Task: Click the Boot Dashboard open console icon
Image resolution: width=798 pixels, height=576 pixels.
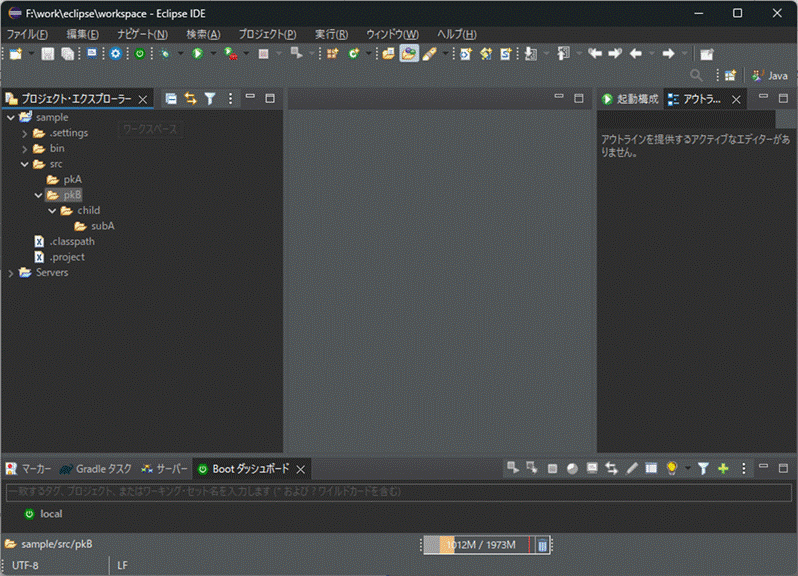Action: 592,468
